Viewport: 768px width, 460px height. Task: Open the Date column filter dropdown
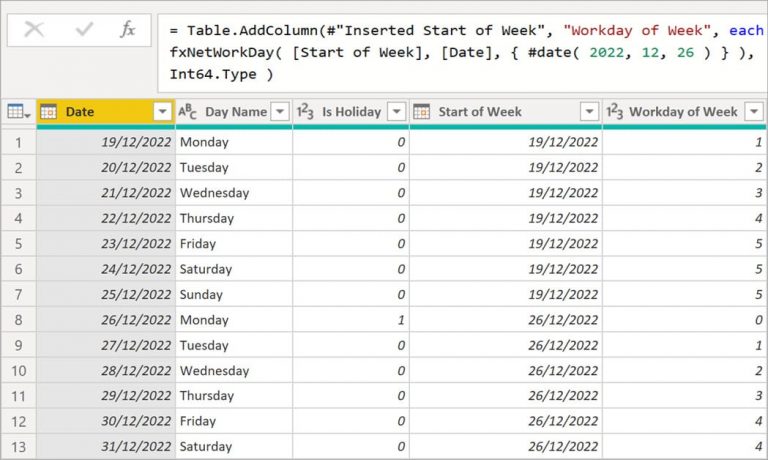pos(162,112)
